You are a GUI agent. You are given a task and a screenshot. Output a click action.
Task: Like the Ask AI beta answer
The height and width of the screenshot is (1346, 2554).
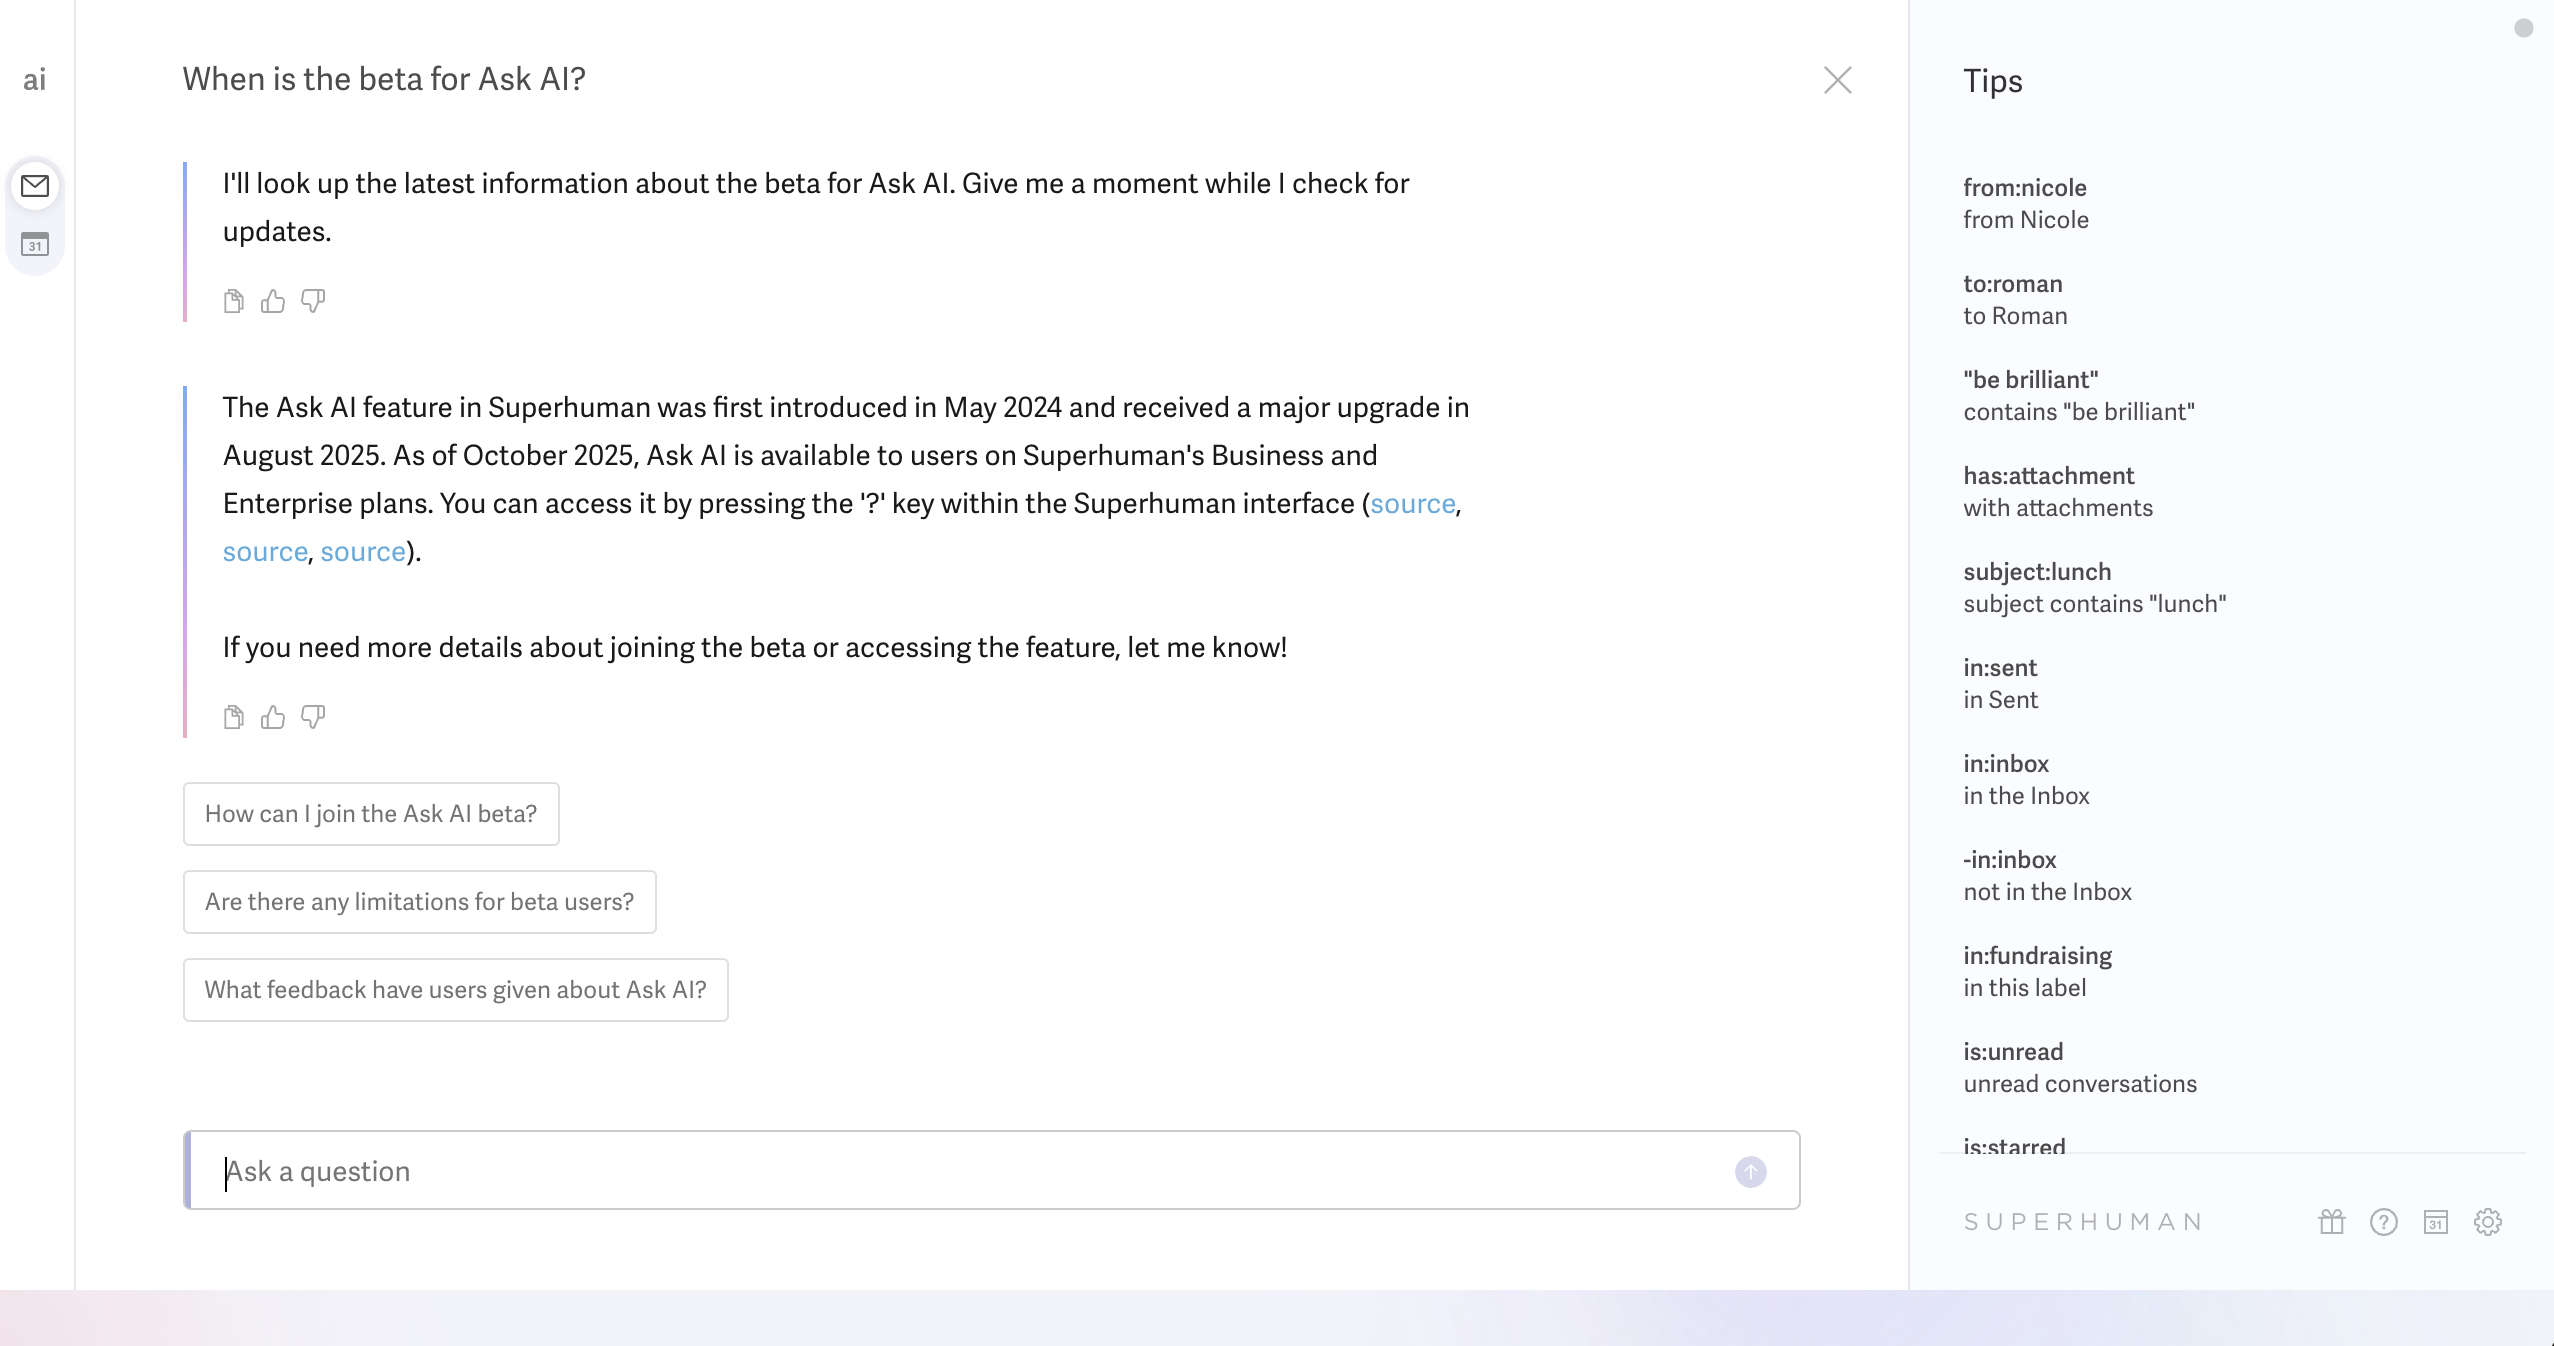pos(273,717)
